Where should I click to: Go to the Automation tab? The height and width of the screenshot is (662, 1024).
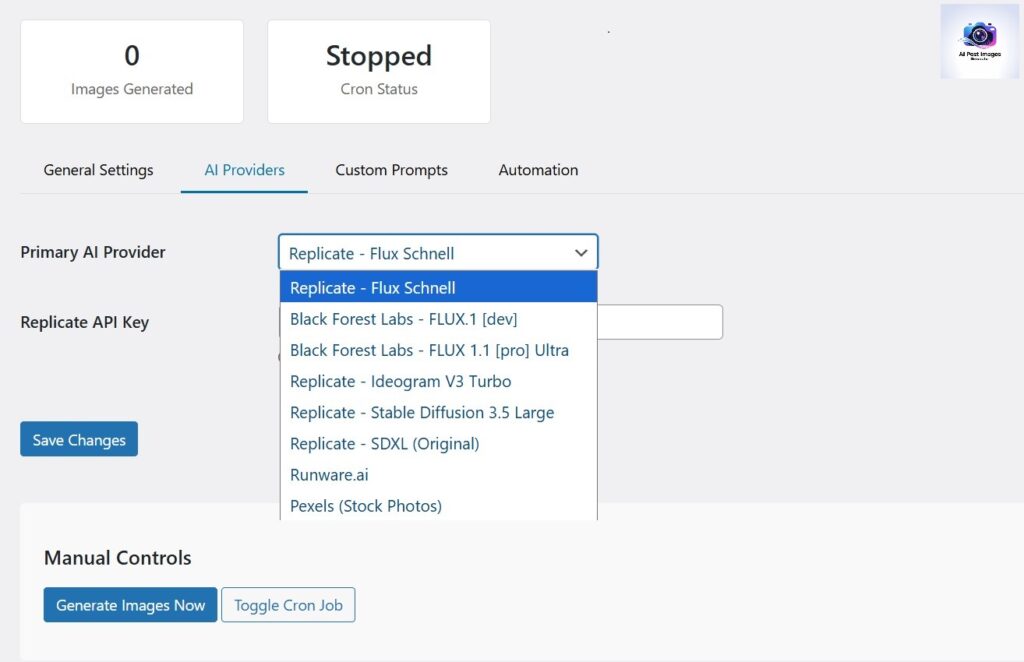pyautogui.click(x=538, y=170)
